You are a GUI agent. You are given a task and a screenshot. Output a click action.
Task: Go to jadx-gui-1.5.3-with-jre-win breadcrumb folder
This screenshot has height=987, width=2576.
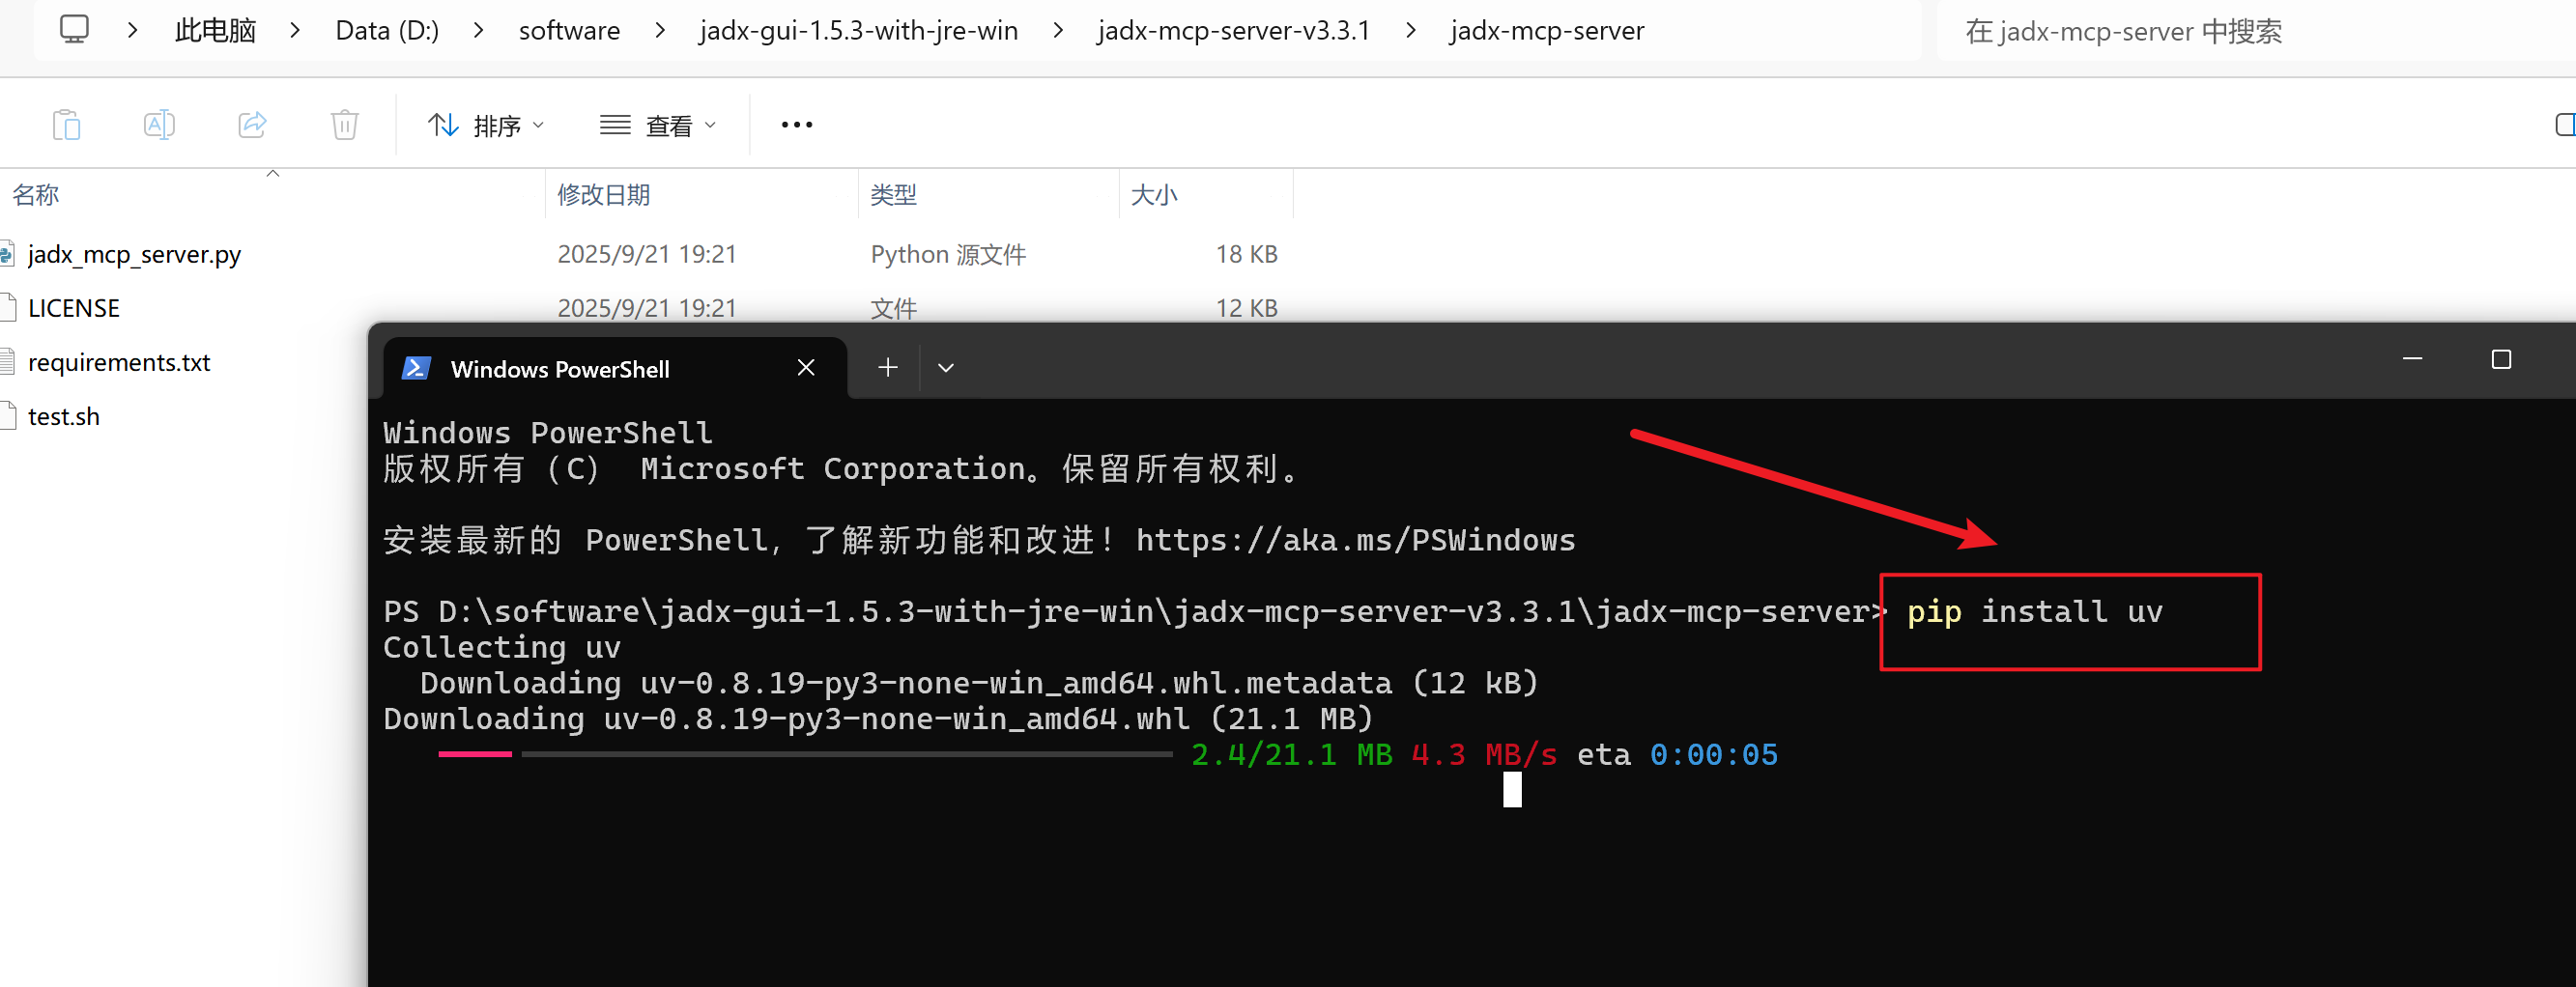[x=858, y=31]
